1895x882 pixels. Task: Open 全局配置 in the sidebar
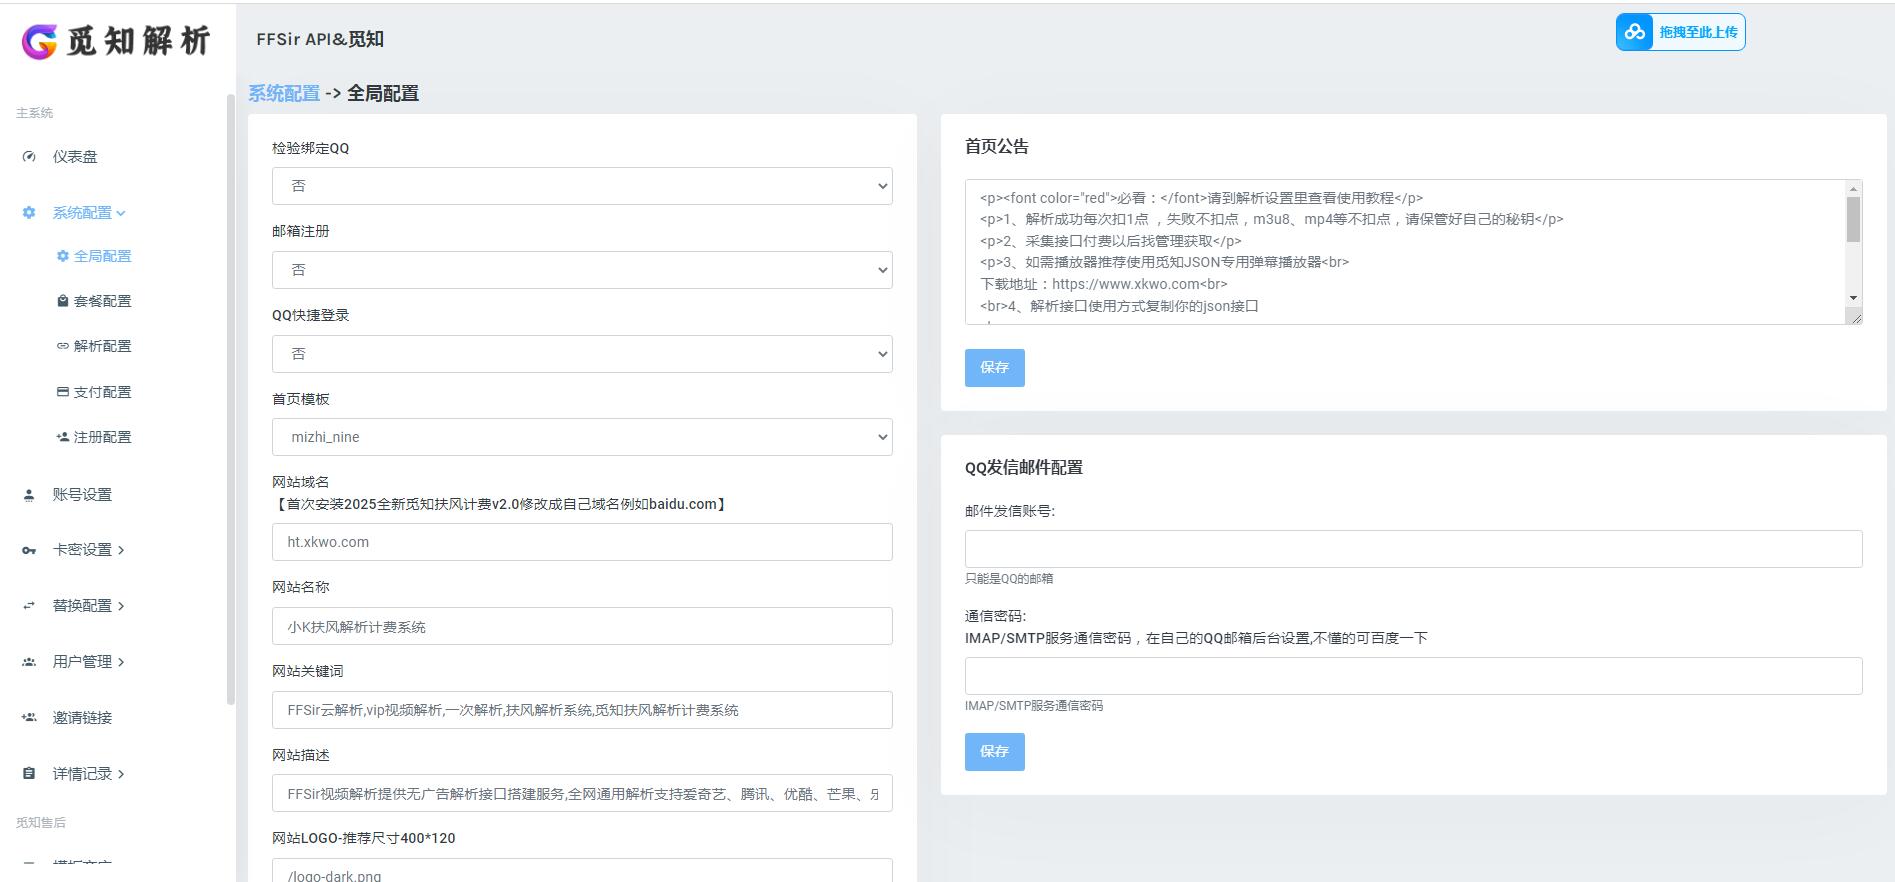102,256
